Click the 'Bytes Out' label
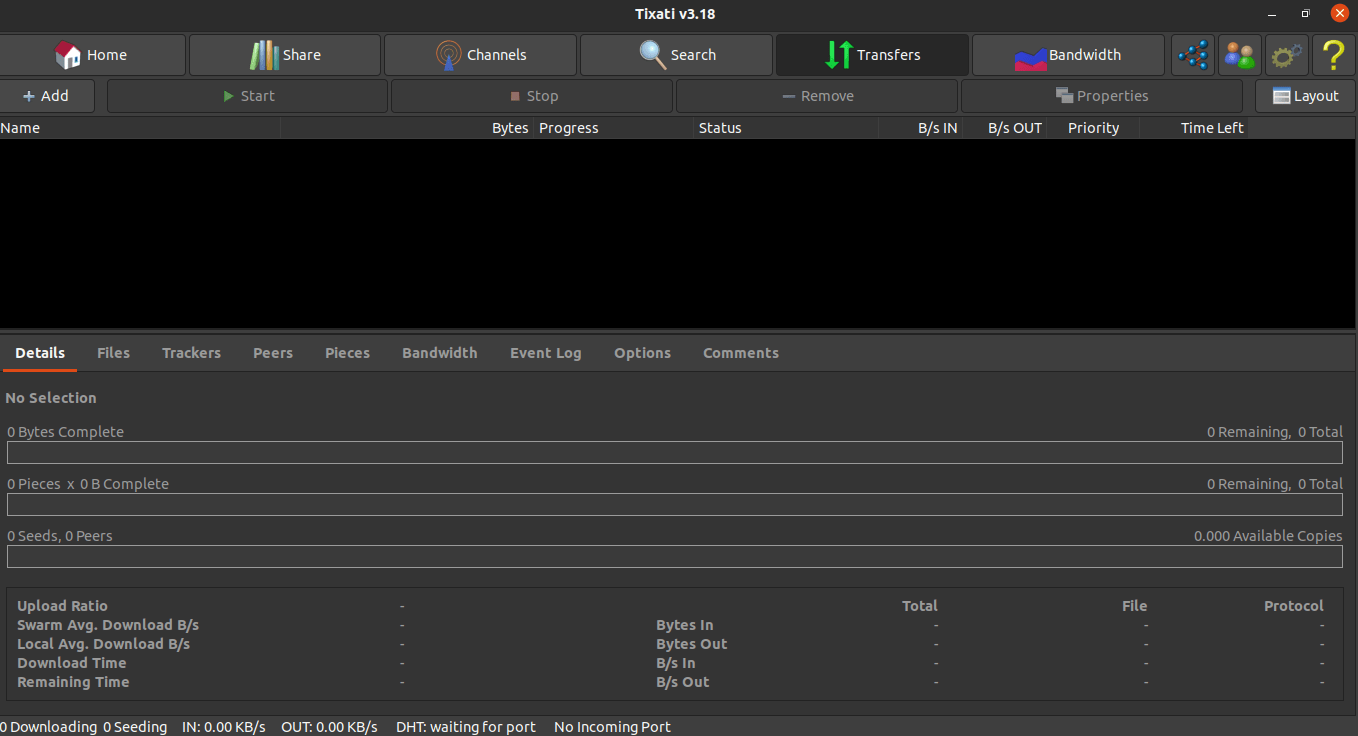The height and width of the screenshot is (736, 1358). (692, 644)
